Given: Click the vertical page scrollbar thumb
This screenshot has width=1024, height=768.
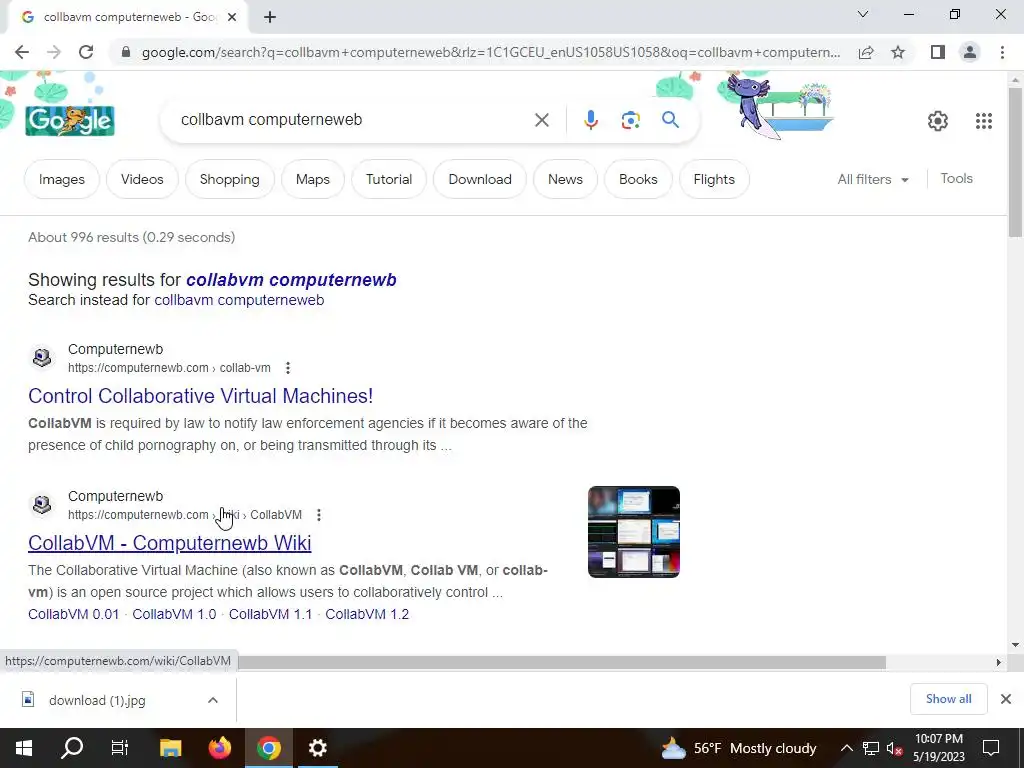Looking at the screenshot, I should pos(1015,162).
